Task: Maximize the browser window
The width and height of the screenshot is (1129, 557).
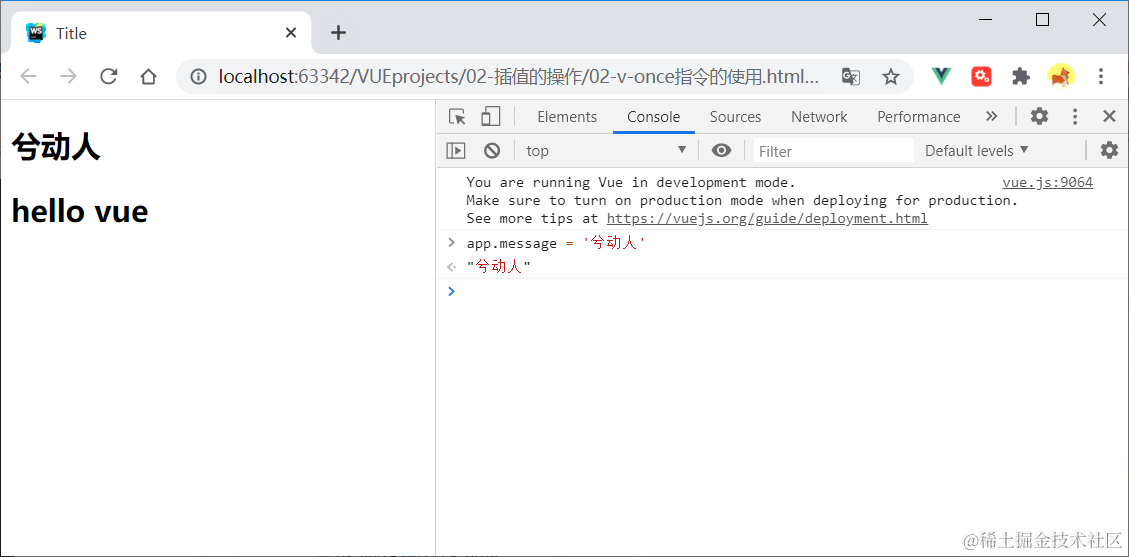Action: point(1042,20)
